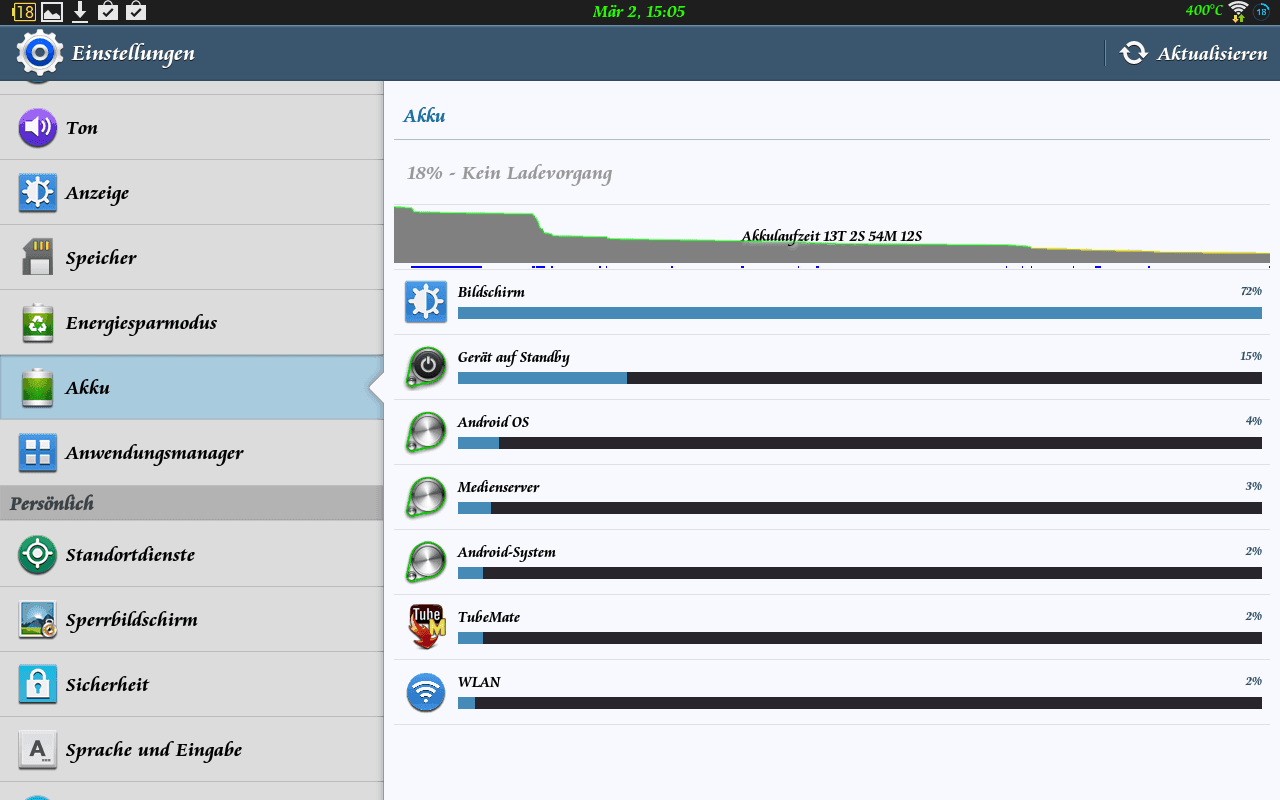
Task: Tap the first shopping bag notification icon
Action: tap(108, 12)
